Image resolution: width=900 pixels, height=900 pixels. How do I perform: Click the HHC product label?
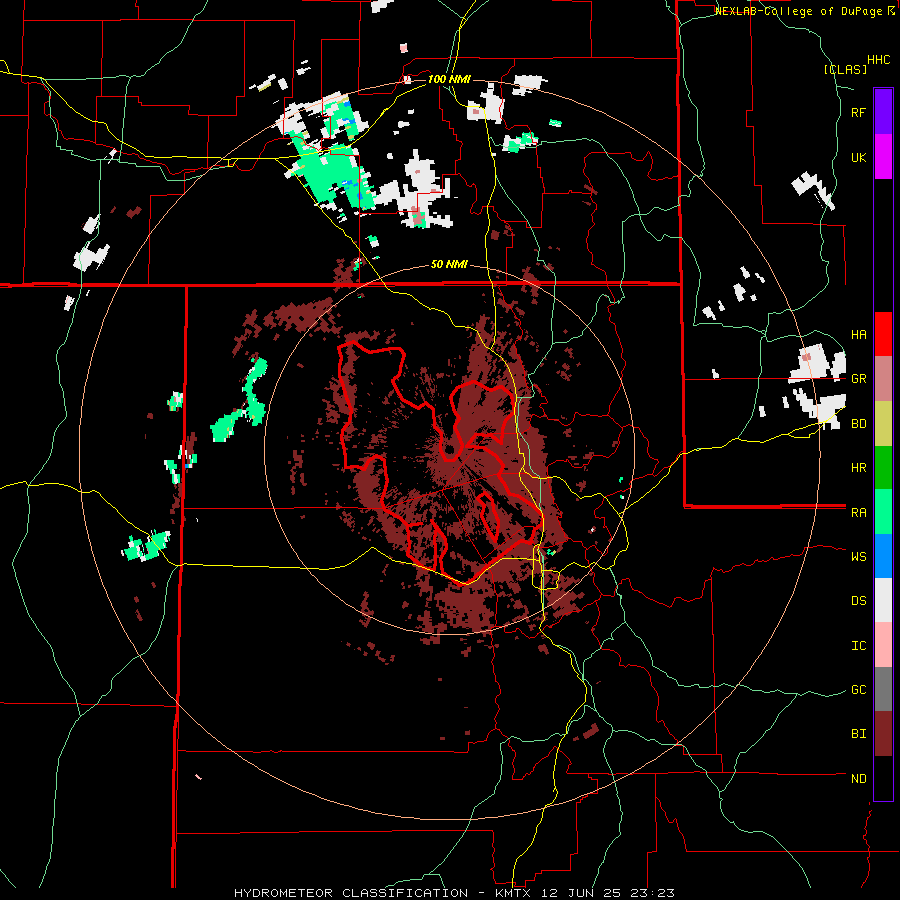point(878,60)
